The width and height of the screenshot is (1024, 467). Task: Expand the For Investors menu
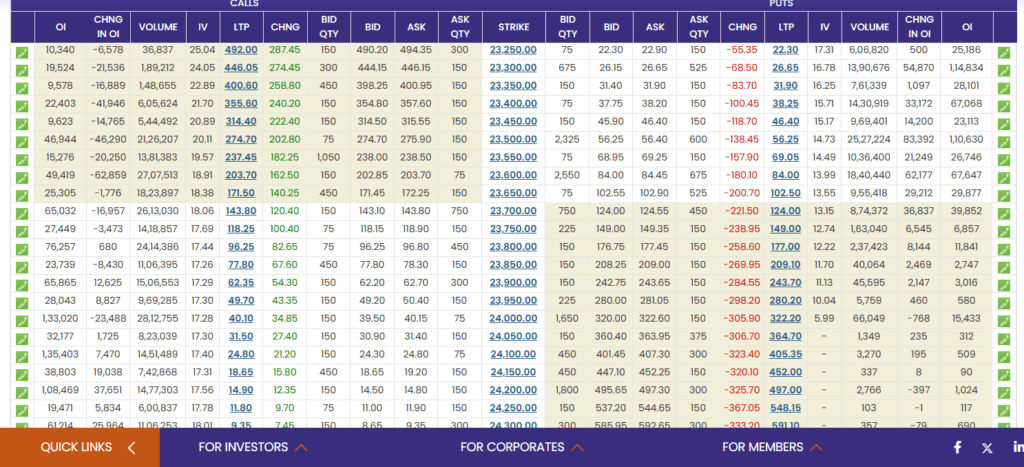click(x=253, y=447)
